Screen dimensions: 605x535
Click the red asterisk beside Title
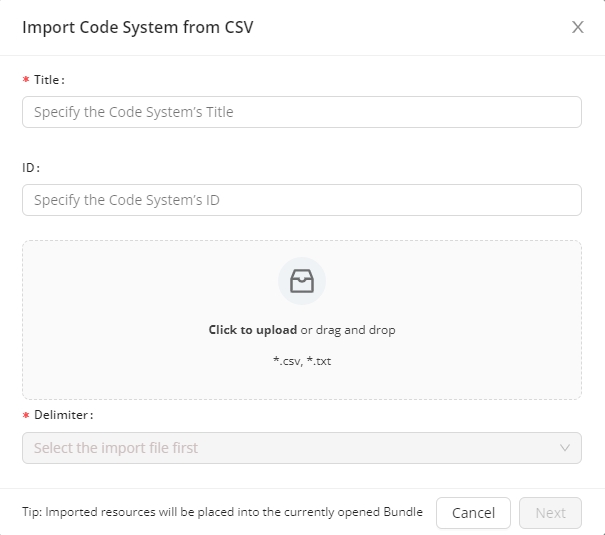click(26, 81)
